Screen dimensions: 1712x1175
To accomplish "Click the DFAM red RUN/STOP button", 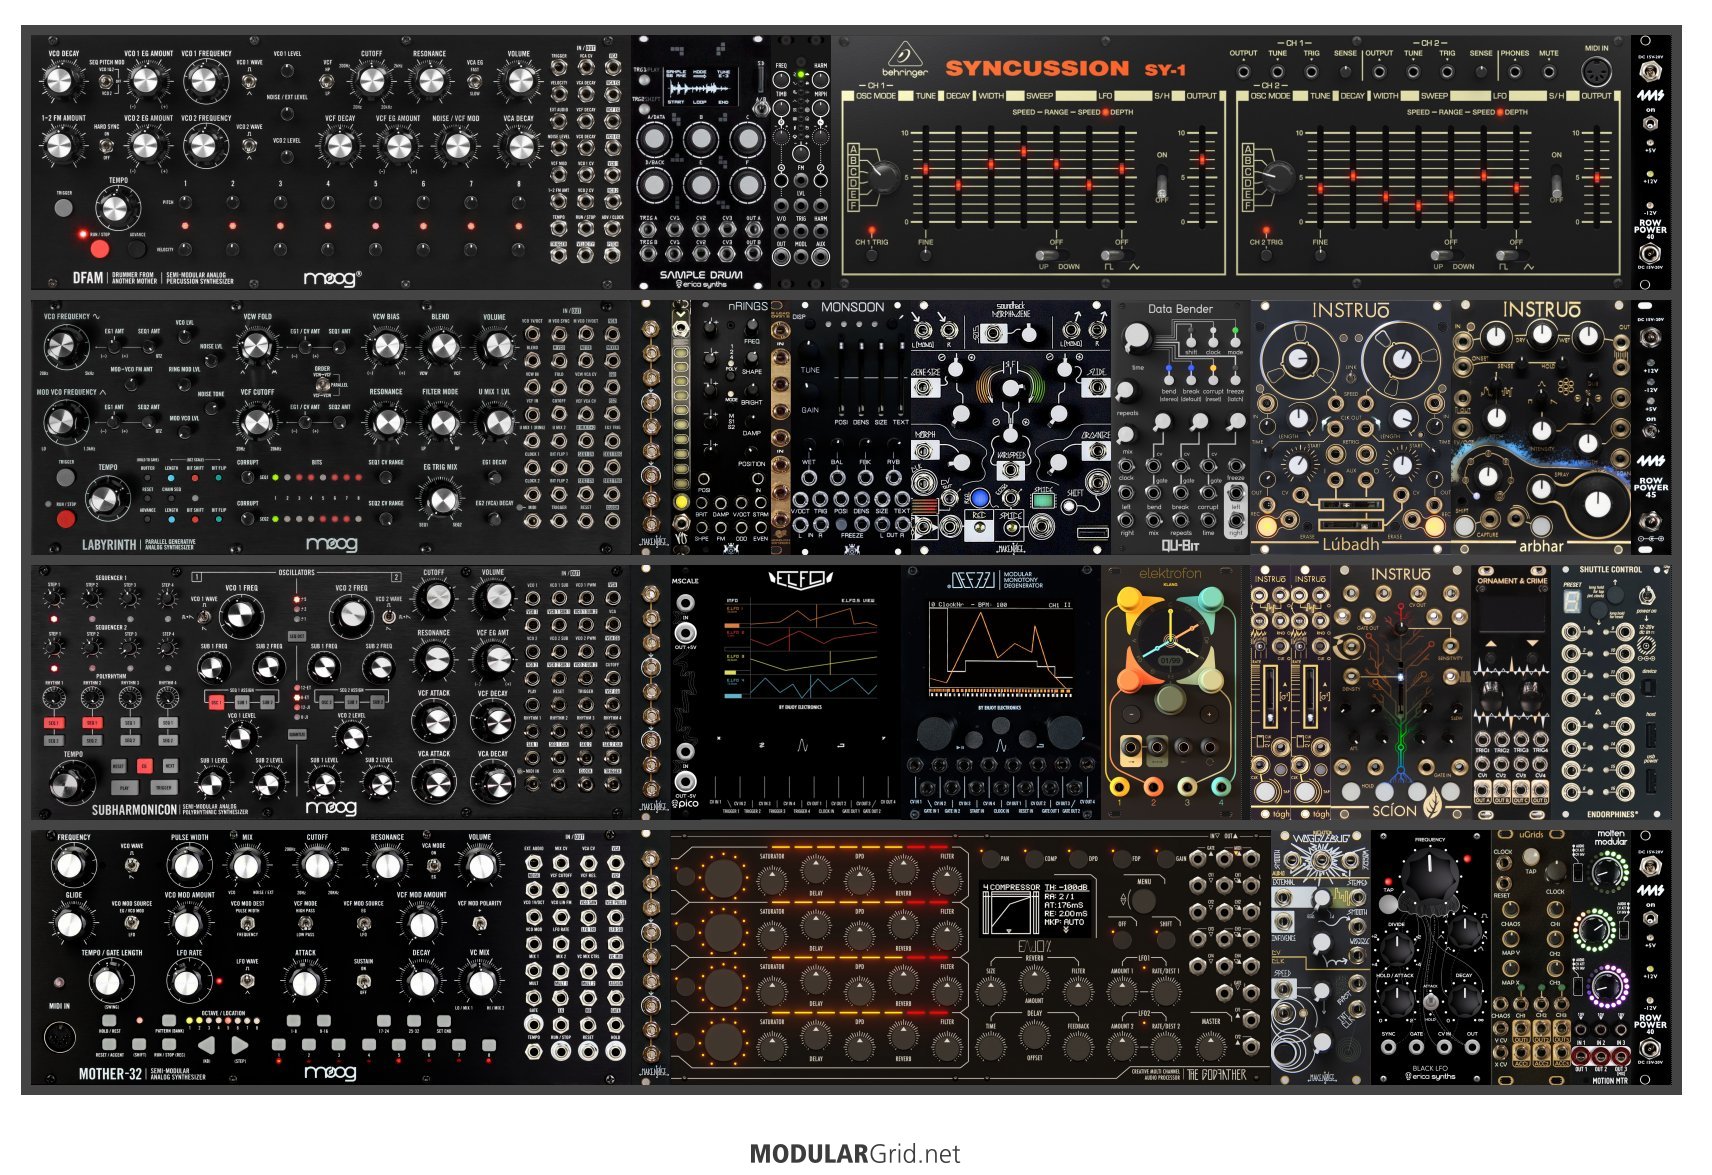I will tap(99, 250).
